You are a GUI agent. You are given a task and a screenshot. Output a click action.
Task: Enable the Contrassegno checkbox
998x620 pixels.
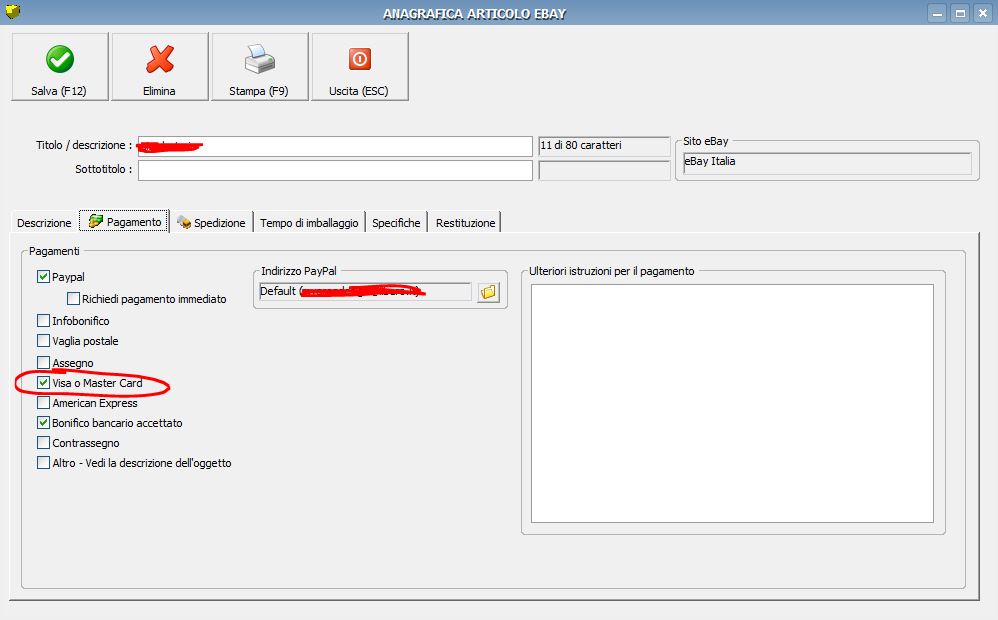[43, 442]
